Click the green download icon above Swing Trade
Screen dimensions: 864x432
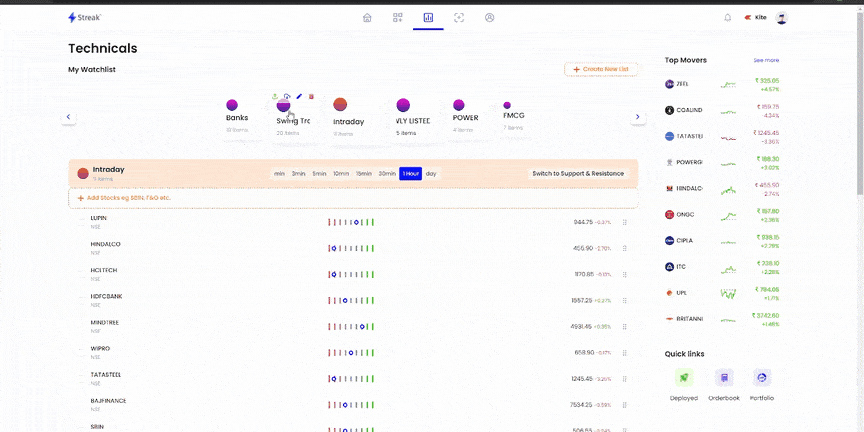tap(275, 96)
